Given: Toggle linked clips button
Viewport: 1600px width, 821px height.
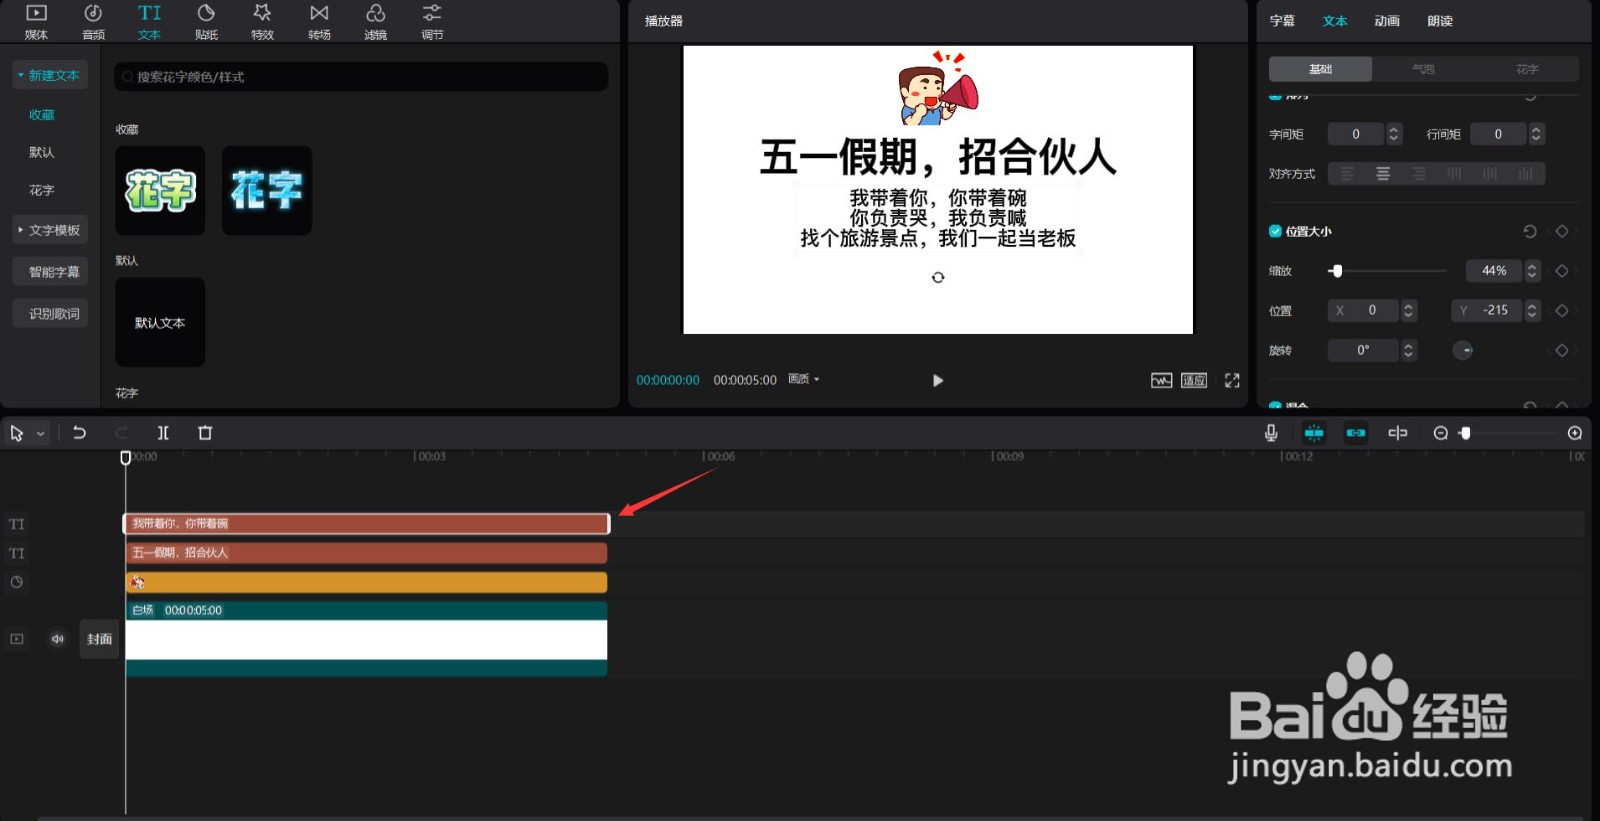Looking at the screenshot, I should coord(1356,433).
